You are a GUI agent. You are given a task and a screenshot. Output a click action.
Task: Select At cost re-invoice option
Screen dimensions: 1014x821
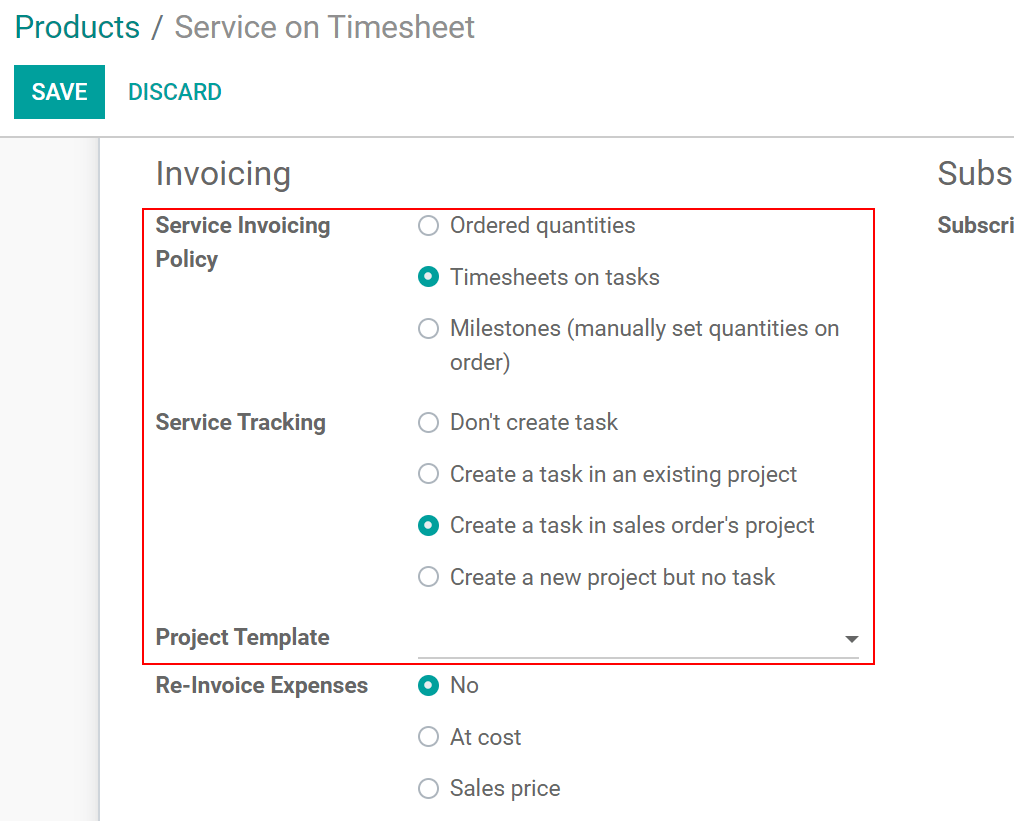pyautogui.click(x=429, y=738)
